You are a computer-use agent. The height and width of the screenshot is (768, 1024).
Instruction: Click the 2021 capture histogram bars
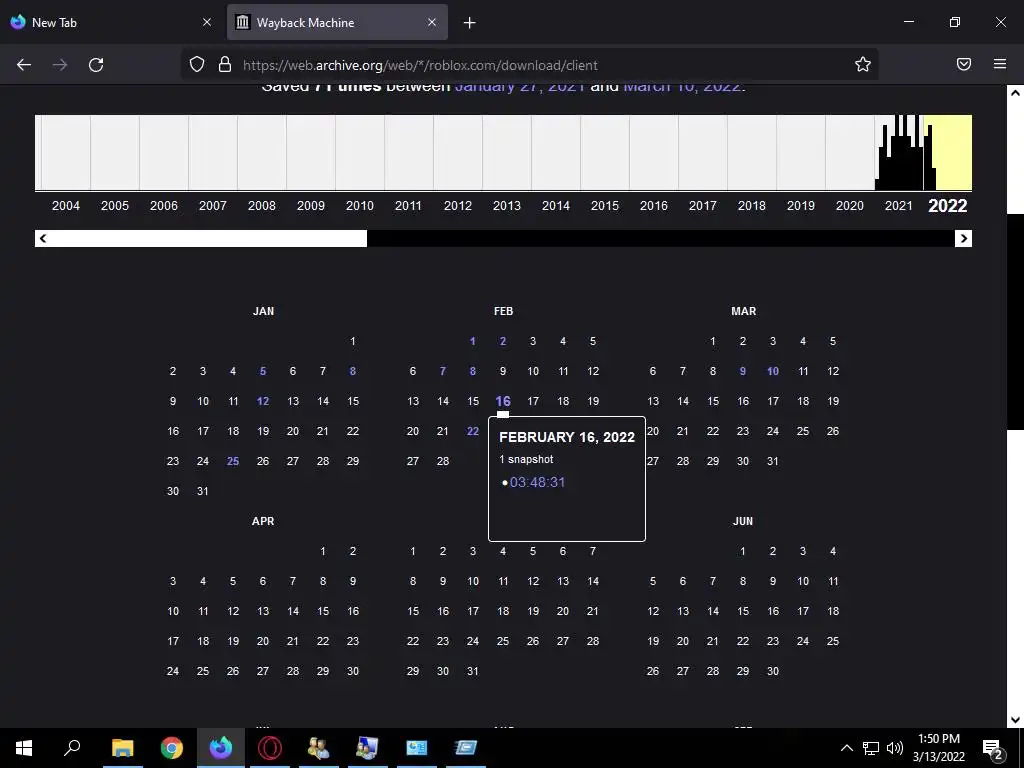pyautogui.click(x=899, y=153)
